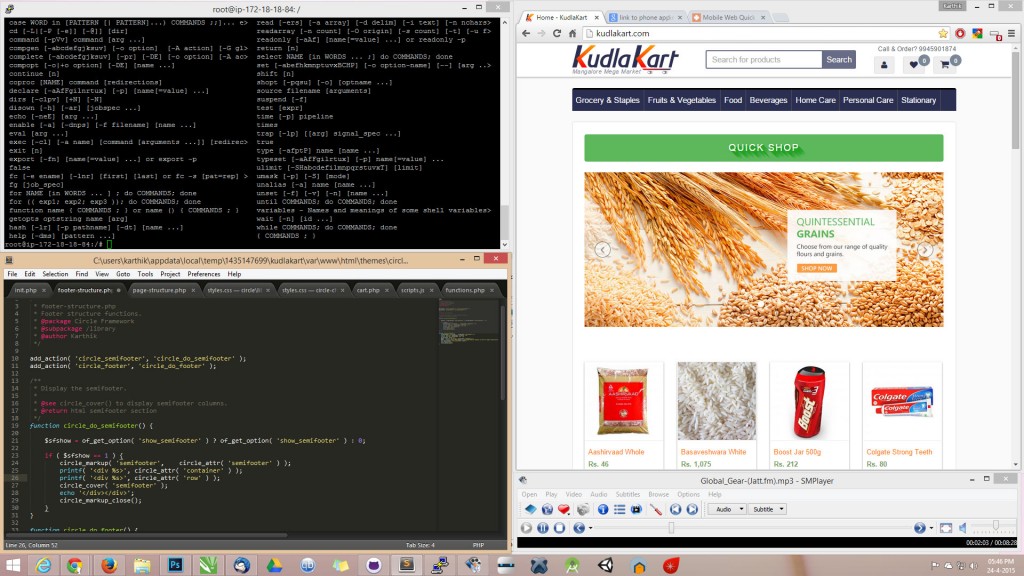1024x576 pixels.
Task: Open the wishlist heart icon on KudlaKart
Action: click(x=914, y=65)
